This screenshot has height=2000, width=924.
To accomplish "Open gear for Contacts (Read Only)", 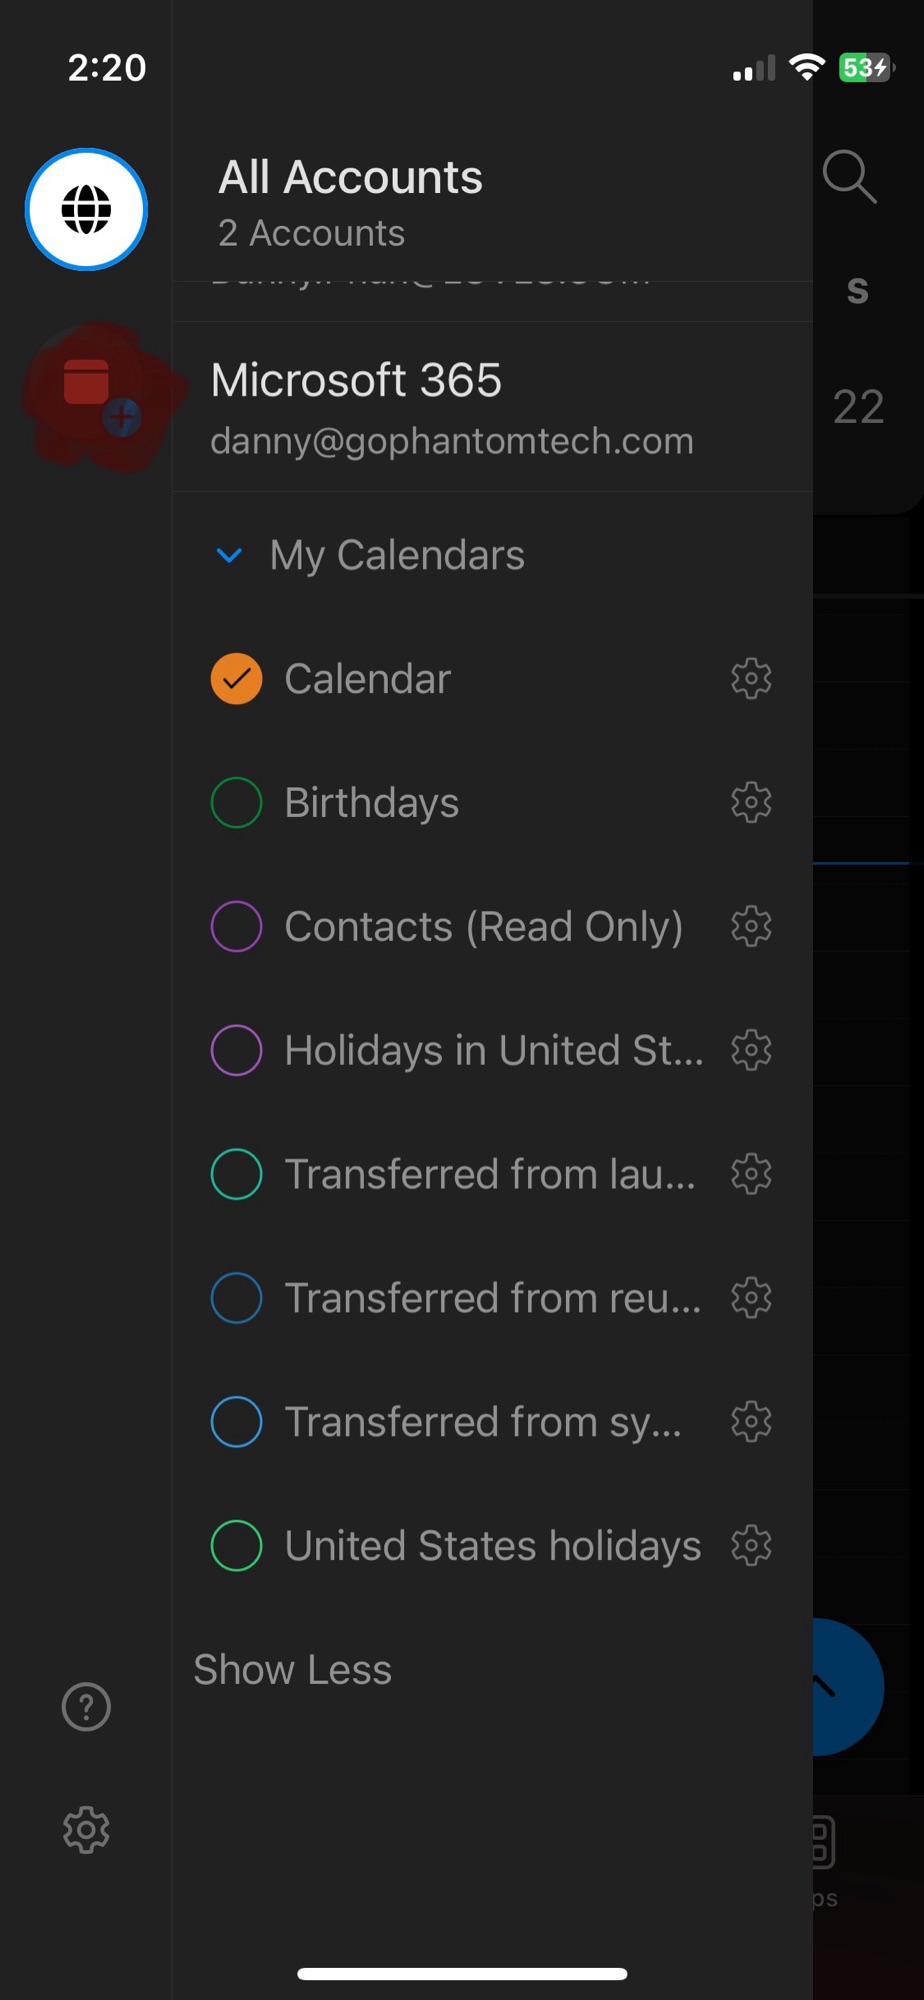I will [x=751, y=926].
